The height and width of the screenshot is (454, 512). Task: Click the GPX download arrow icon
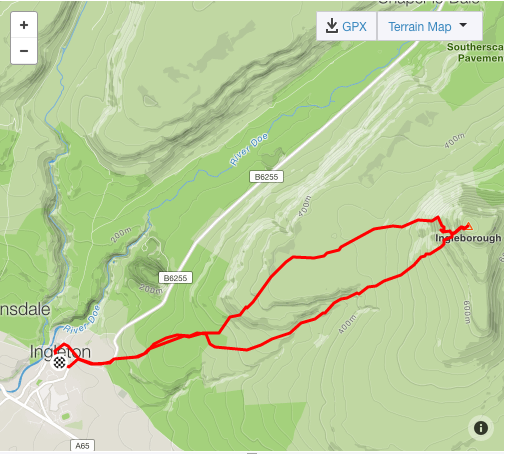[x=332, y=26]
